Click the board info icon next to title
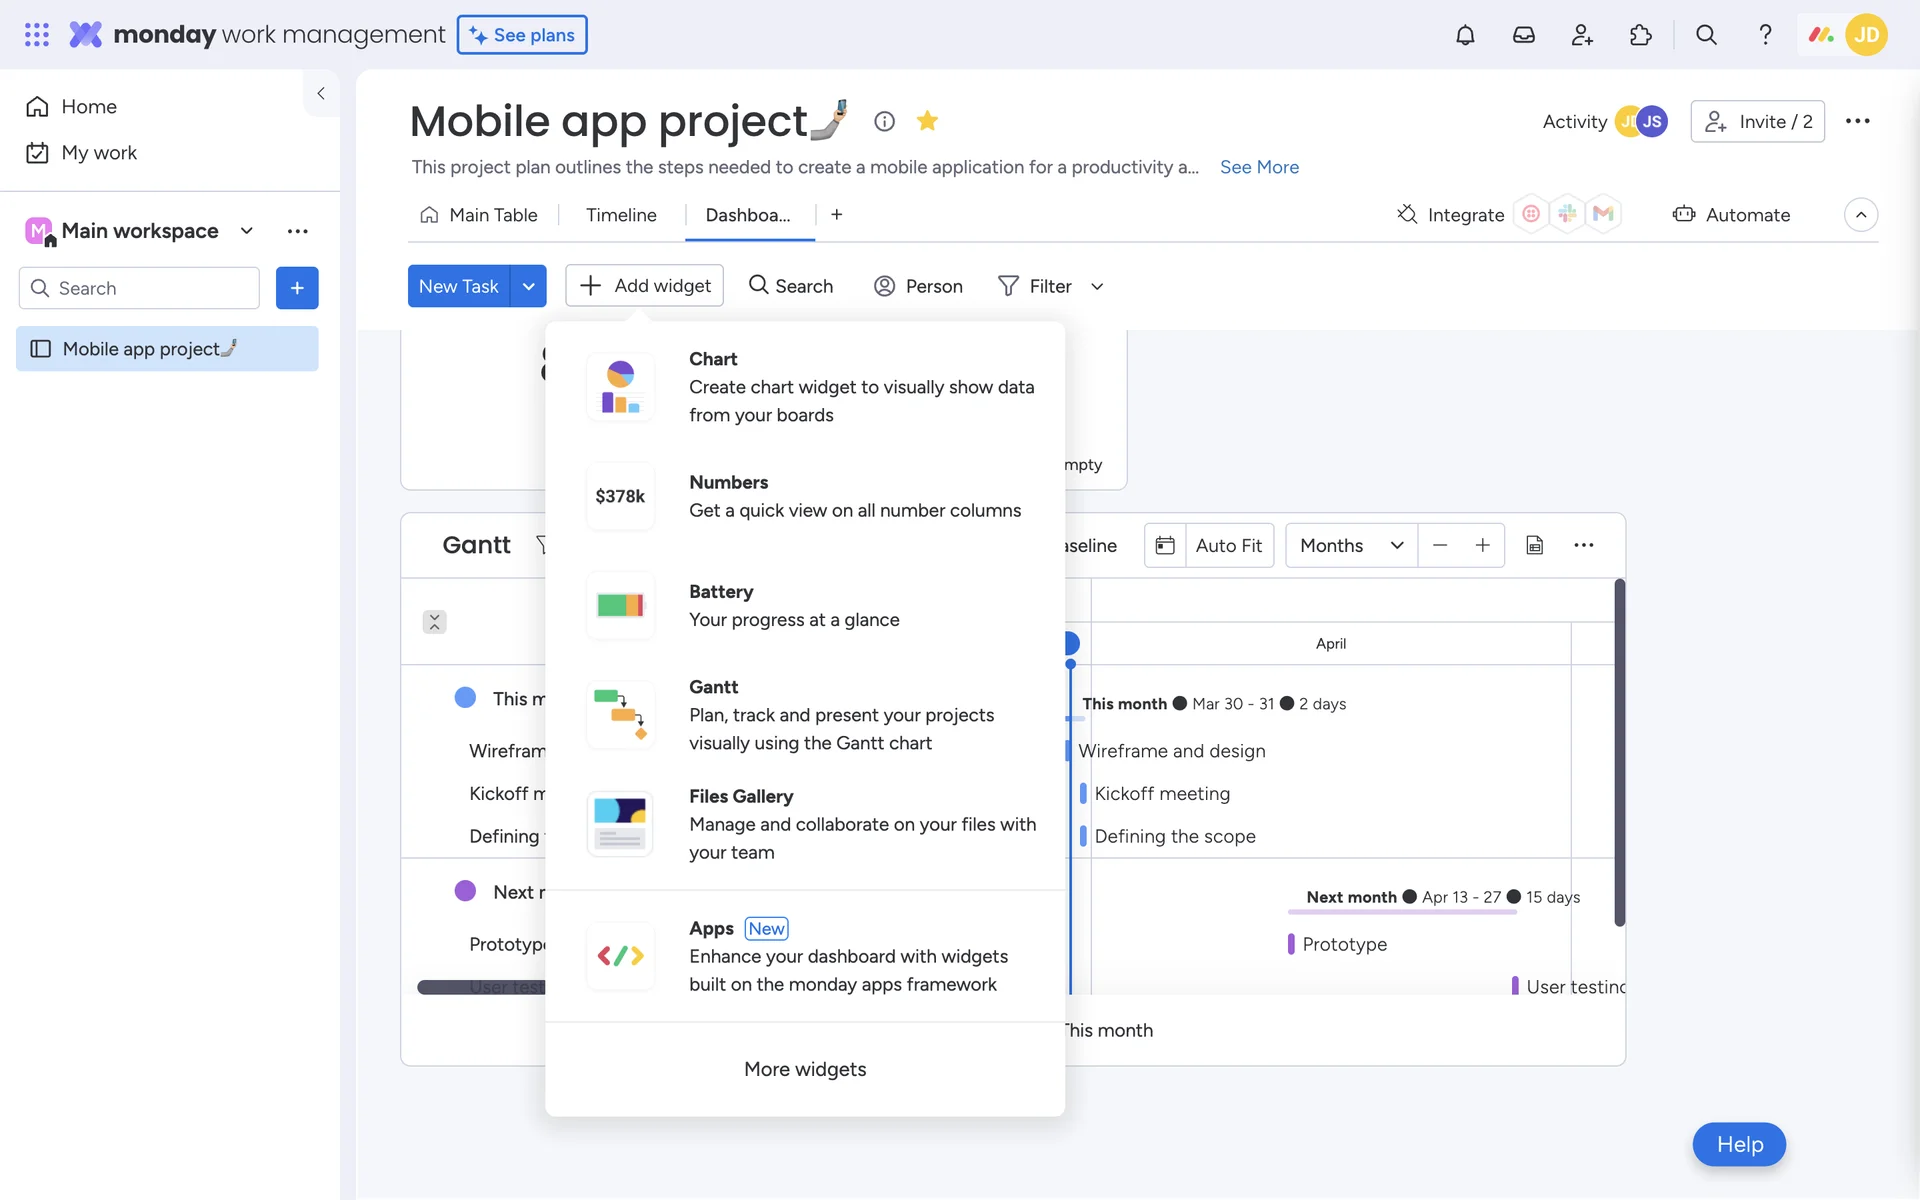1920x1200 pixels. point(884,121)
